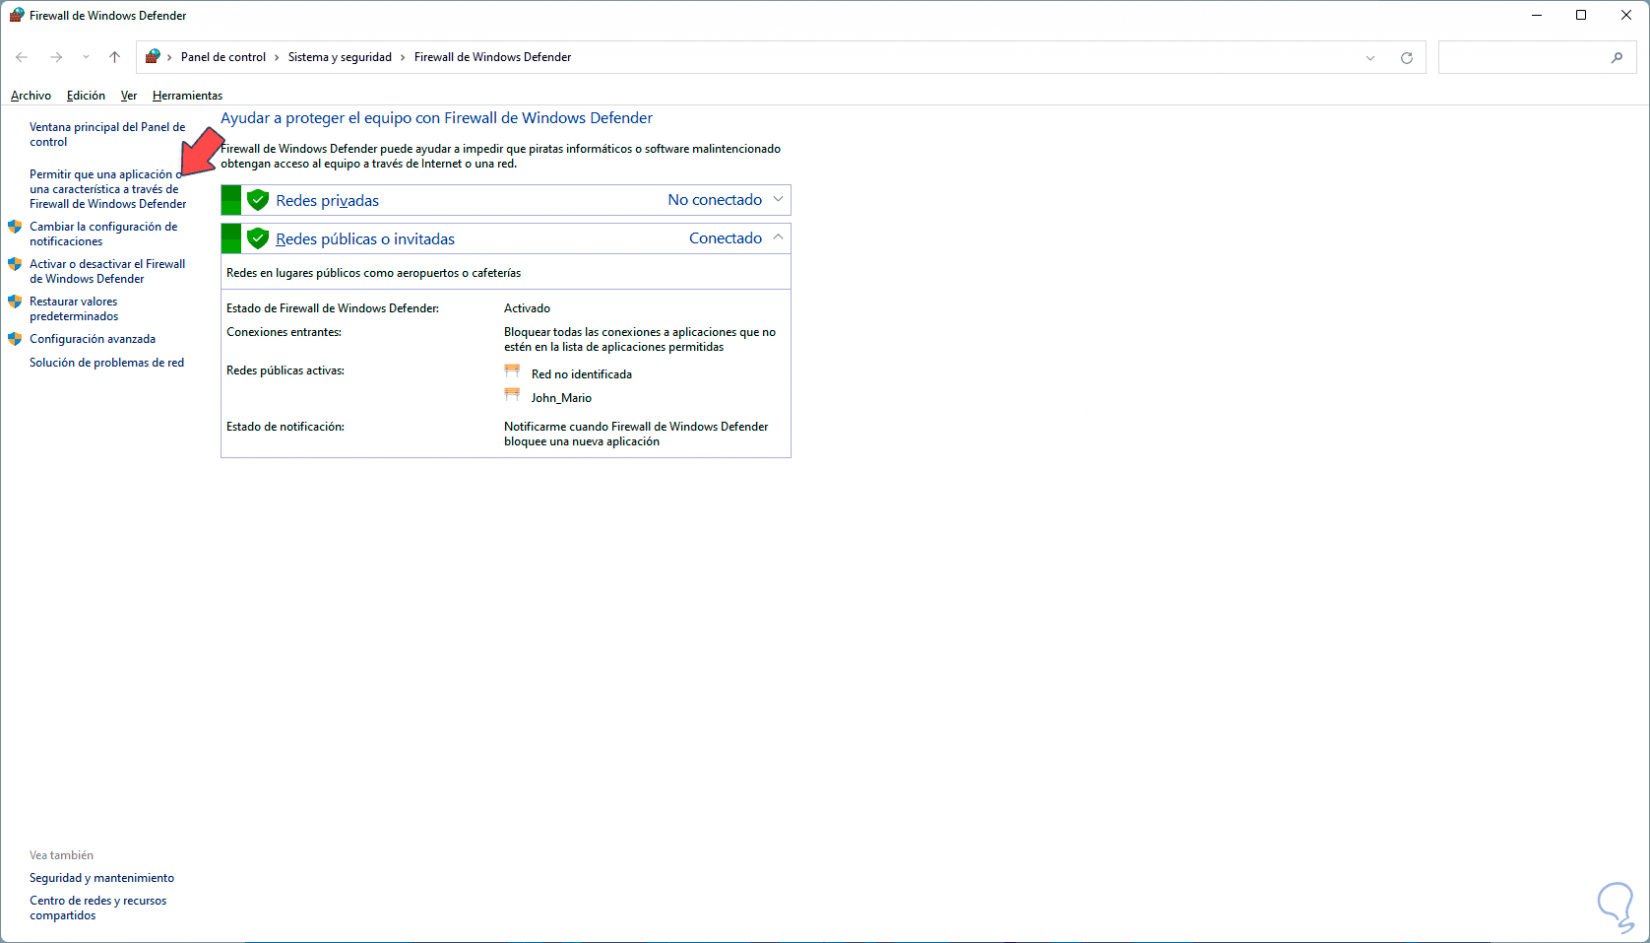Focus the Control Panel search box
This screenshot has width=1650, height=943.
(1538, 58)
